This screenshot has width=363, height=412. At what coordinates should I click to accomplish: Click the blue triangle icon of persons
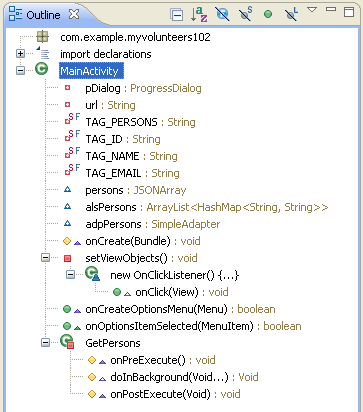point(67,189)
